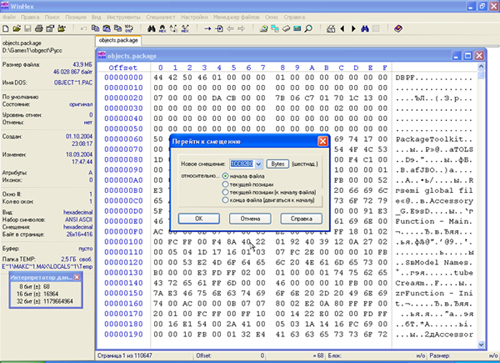
Task: Click the 'Function - Main.' ASCII text
Action: pos(434,221)
